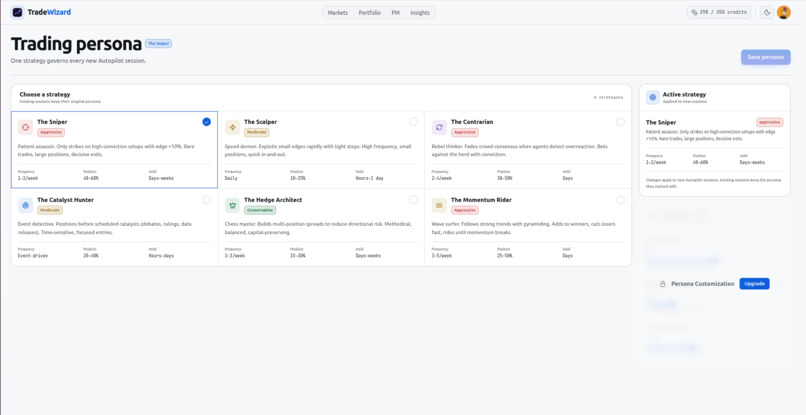This screenshot has height=415, width=806.
Task: Click The Catalyst Hunter icon
Action: pos(26,205)
